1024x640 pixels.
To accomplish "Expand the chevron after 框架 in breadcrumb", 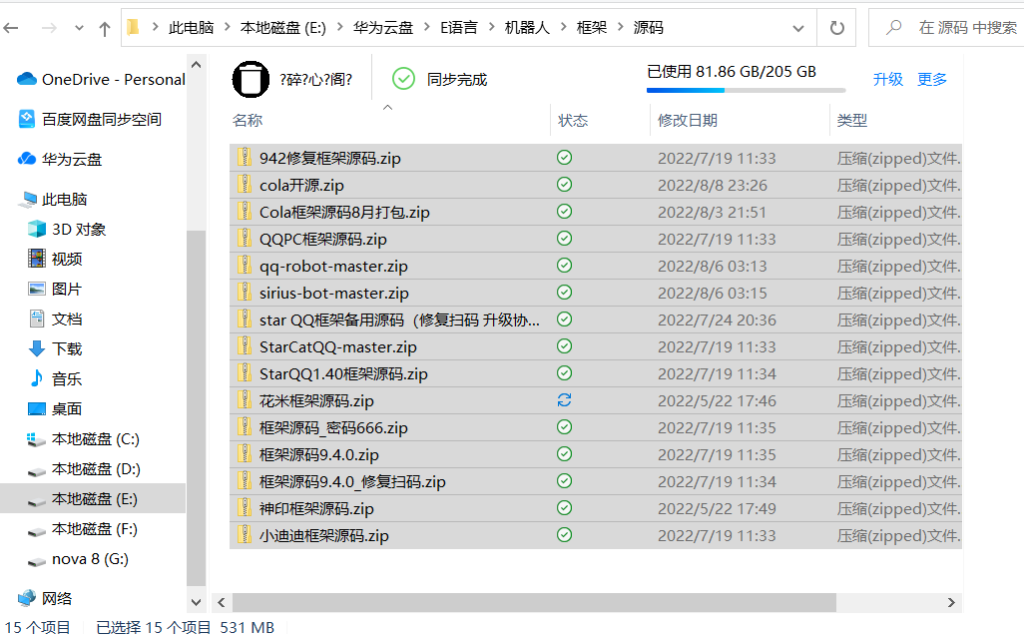I will click(620, 28).
